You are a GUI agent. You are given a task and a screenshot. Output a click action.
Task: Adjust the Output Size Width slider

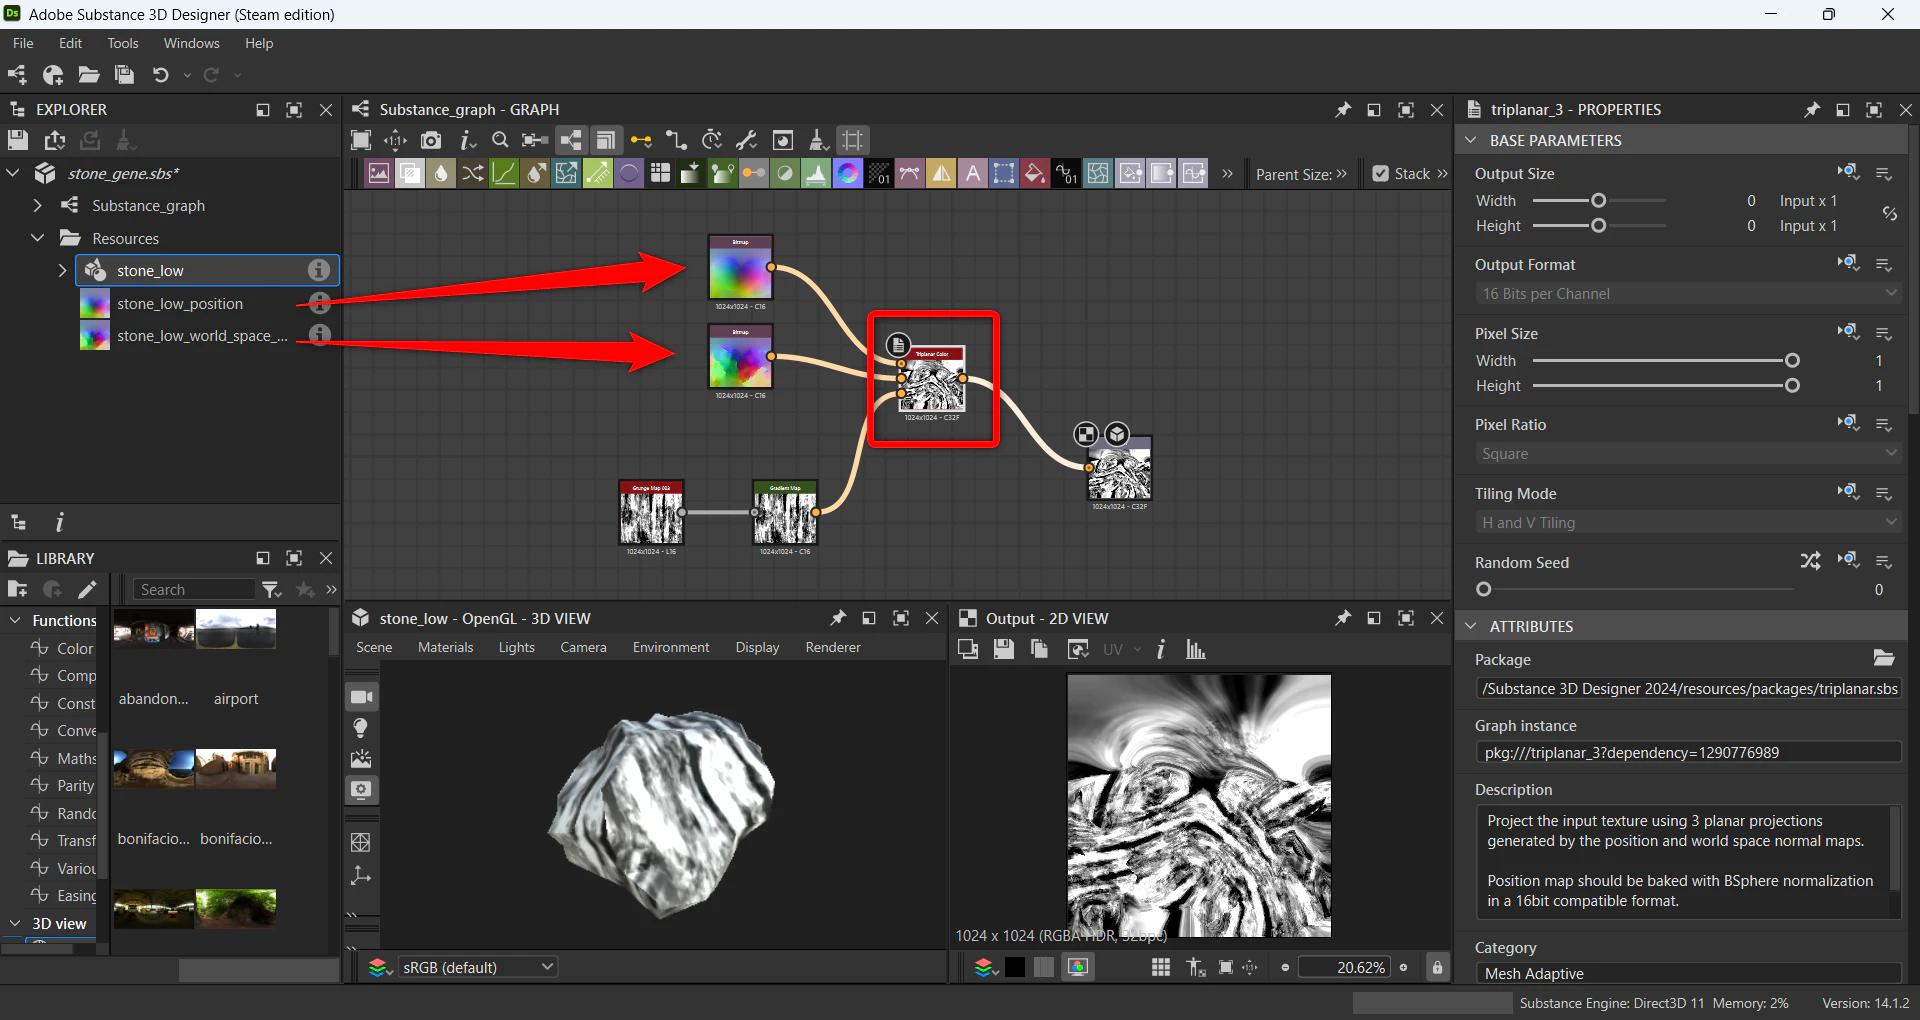coord(1599,200)
